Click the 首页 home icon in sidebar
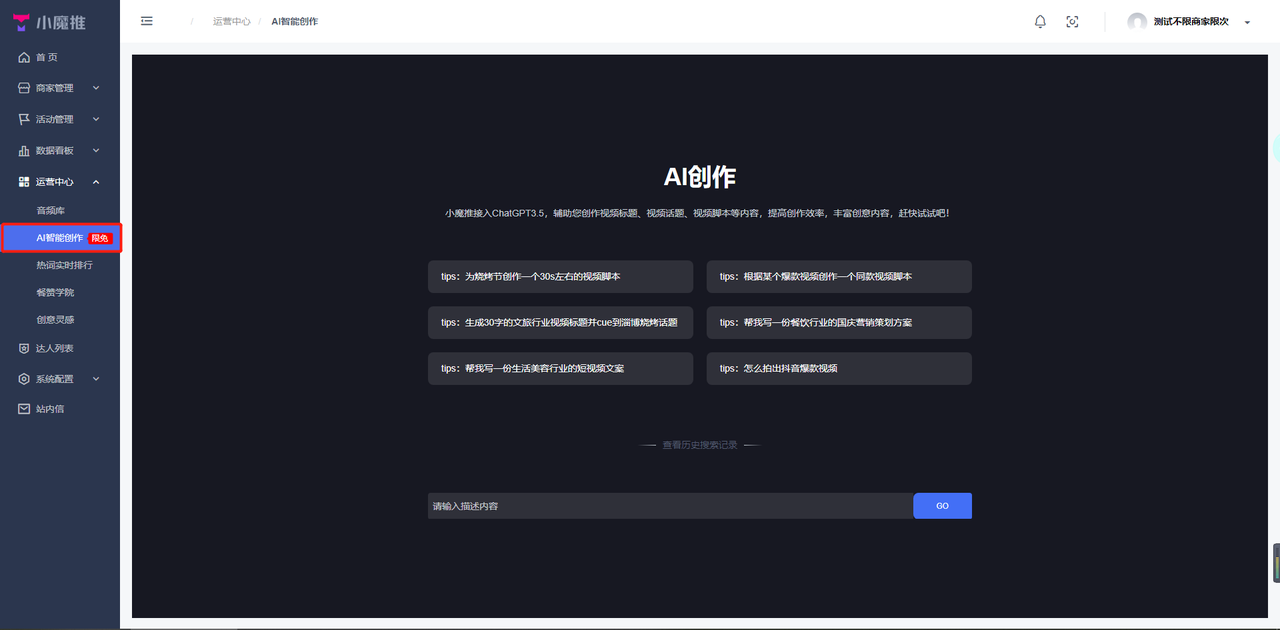The image size is (1280, 630). click(x=23, y=57)
